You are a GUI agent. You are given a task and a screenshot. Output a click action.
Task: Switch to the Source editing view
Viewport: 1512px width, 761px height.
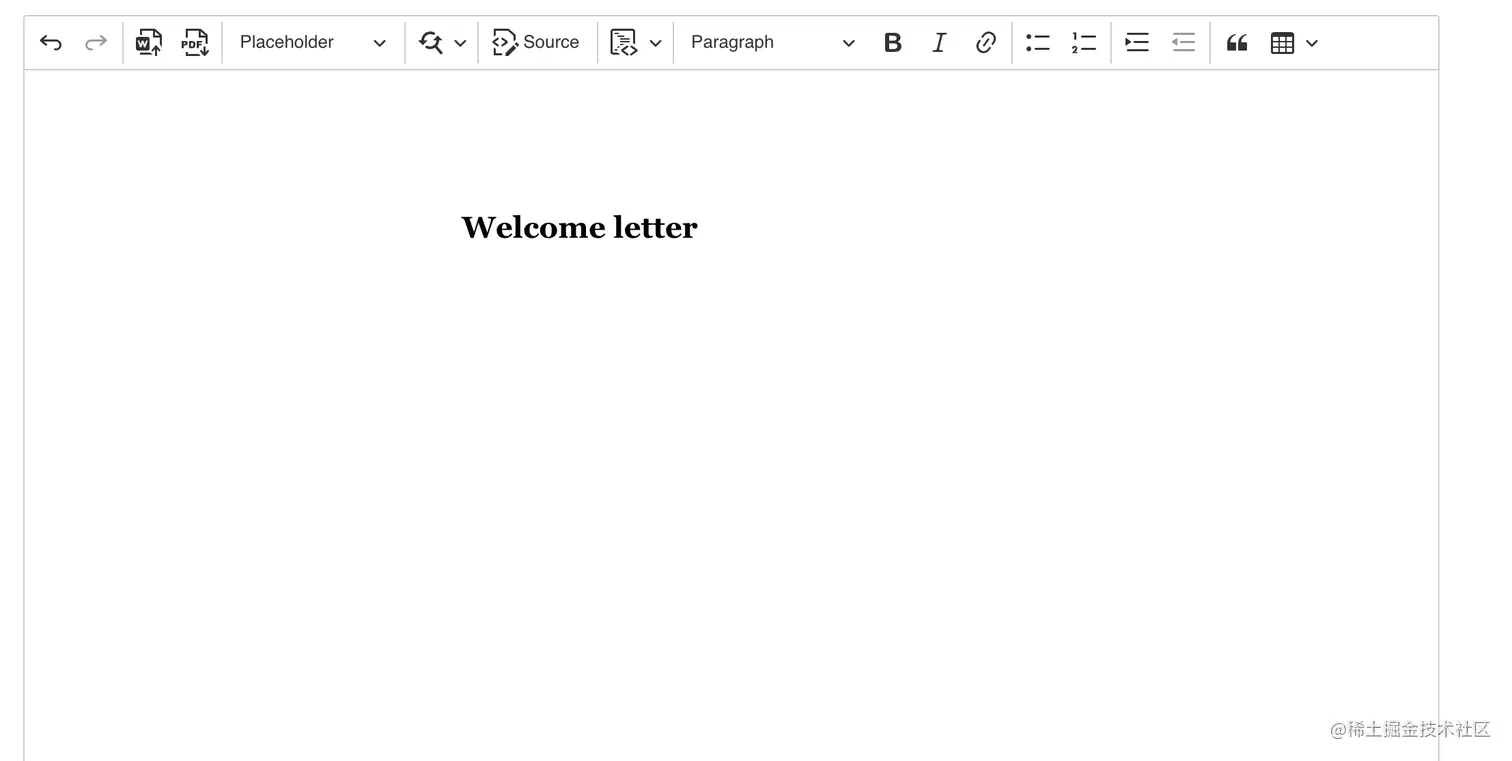point(537,42)
